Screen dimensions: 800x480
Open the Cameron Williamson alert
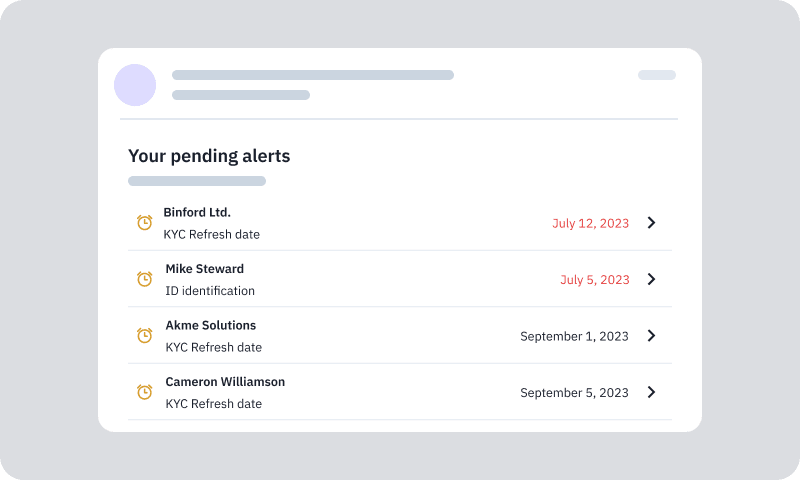pyautogui.click(x=225, y=382)
